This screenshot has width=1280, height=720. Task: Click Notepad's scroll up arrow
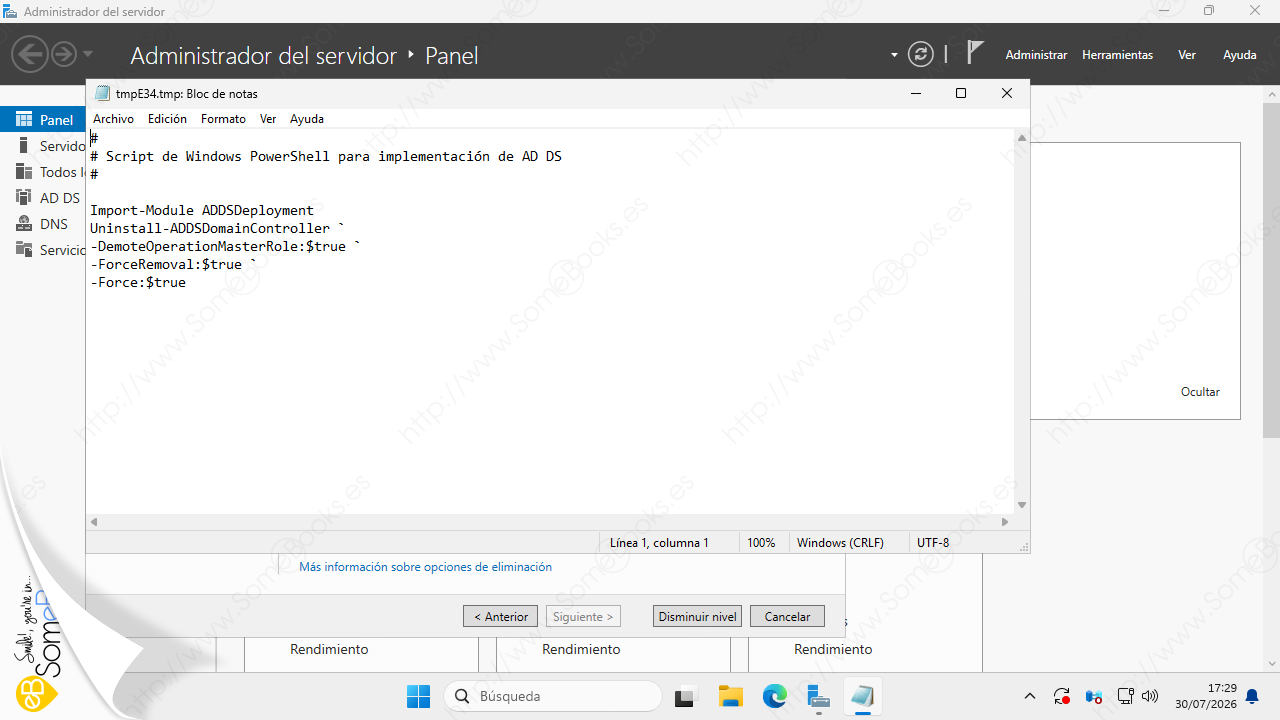[x=1021, y=138]
